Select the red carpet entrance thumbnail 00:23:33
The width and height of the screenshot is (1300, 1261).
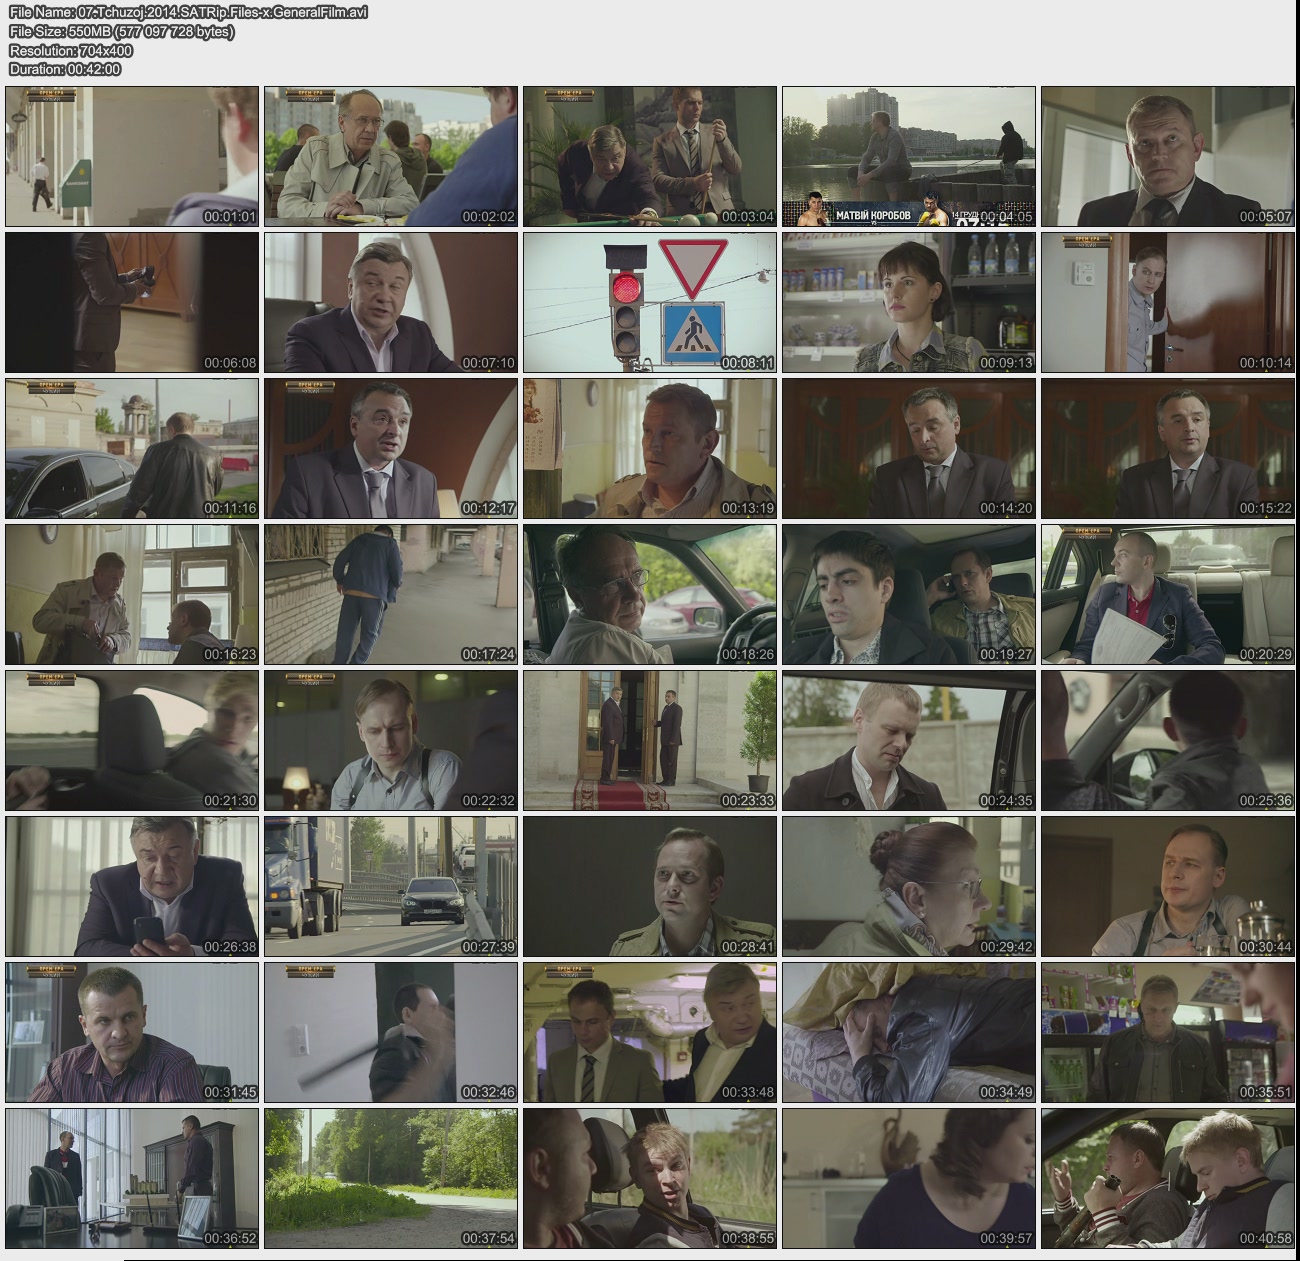pos(649,740)
